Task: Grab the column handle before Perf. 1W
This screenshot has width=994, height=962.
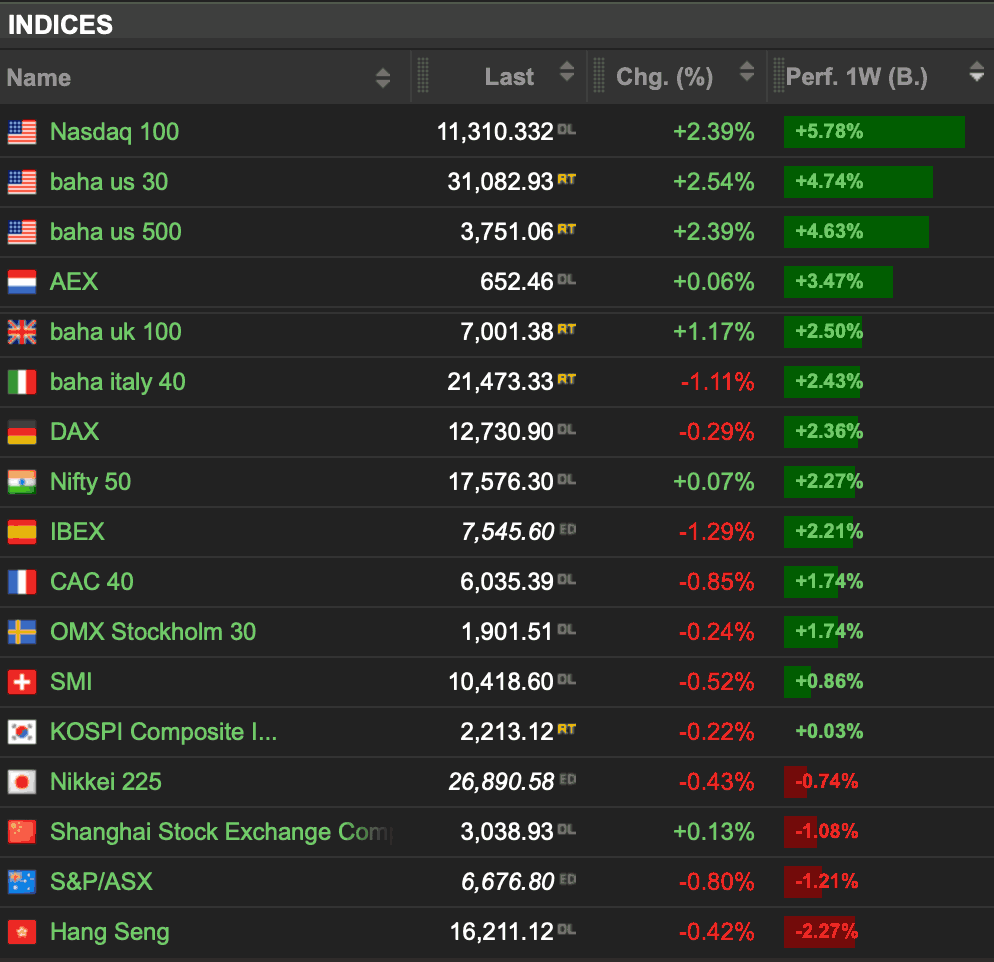Action: (x=778, y=76)
